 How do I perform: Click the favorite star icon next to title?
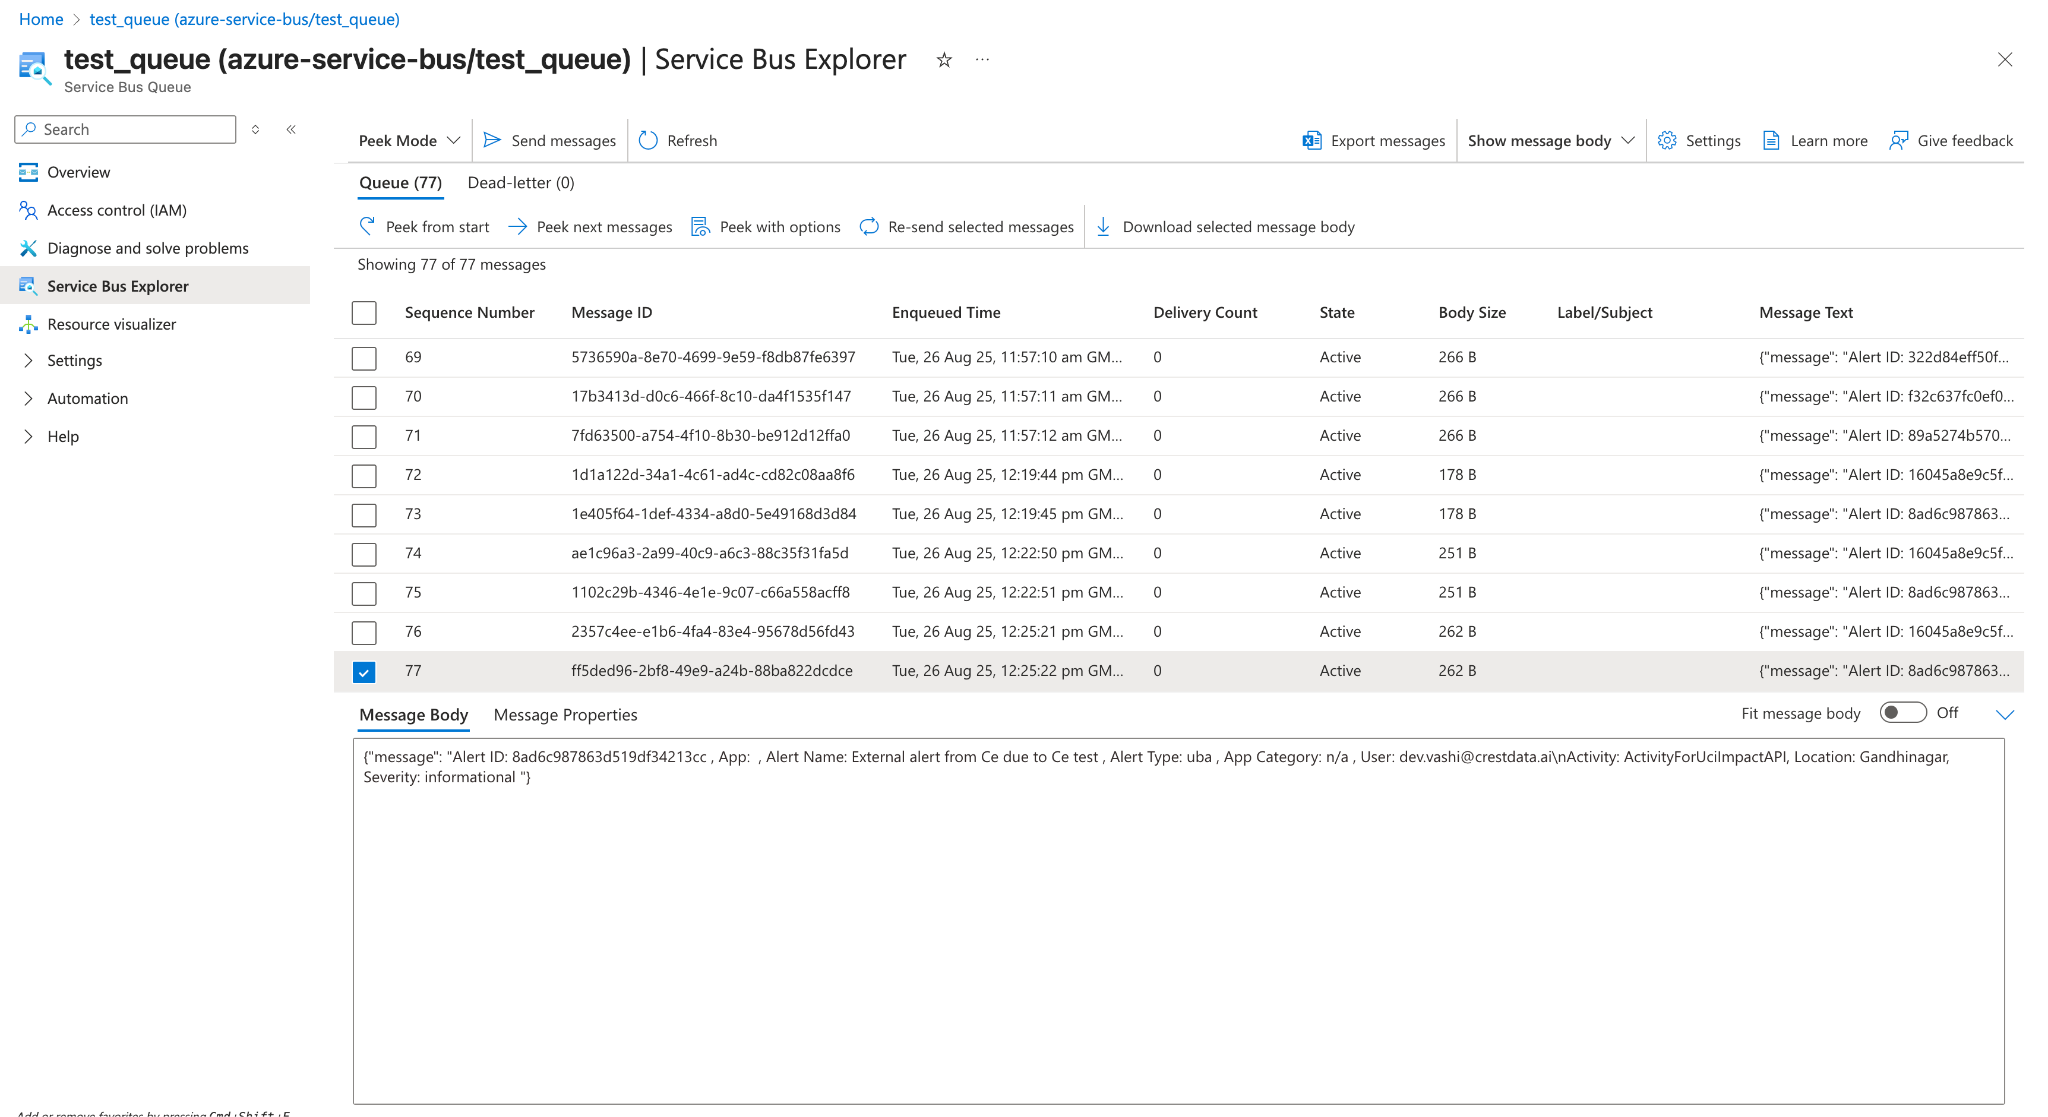coord(943,60)
